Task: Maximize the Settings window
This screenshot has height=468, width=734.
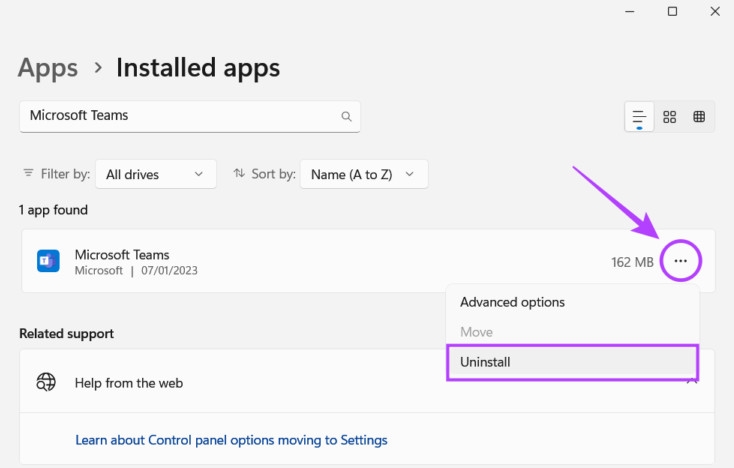Action: coord(672,11)
